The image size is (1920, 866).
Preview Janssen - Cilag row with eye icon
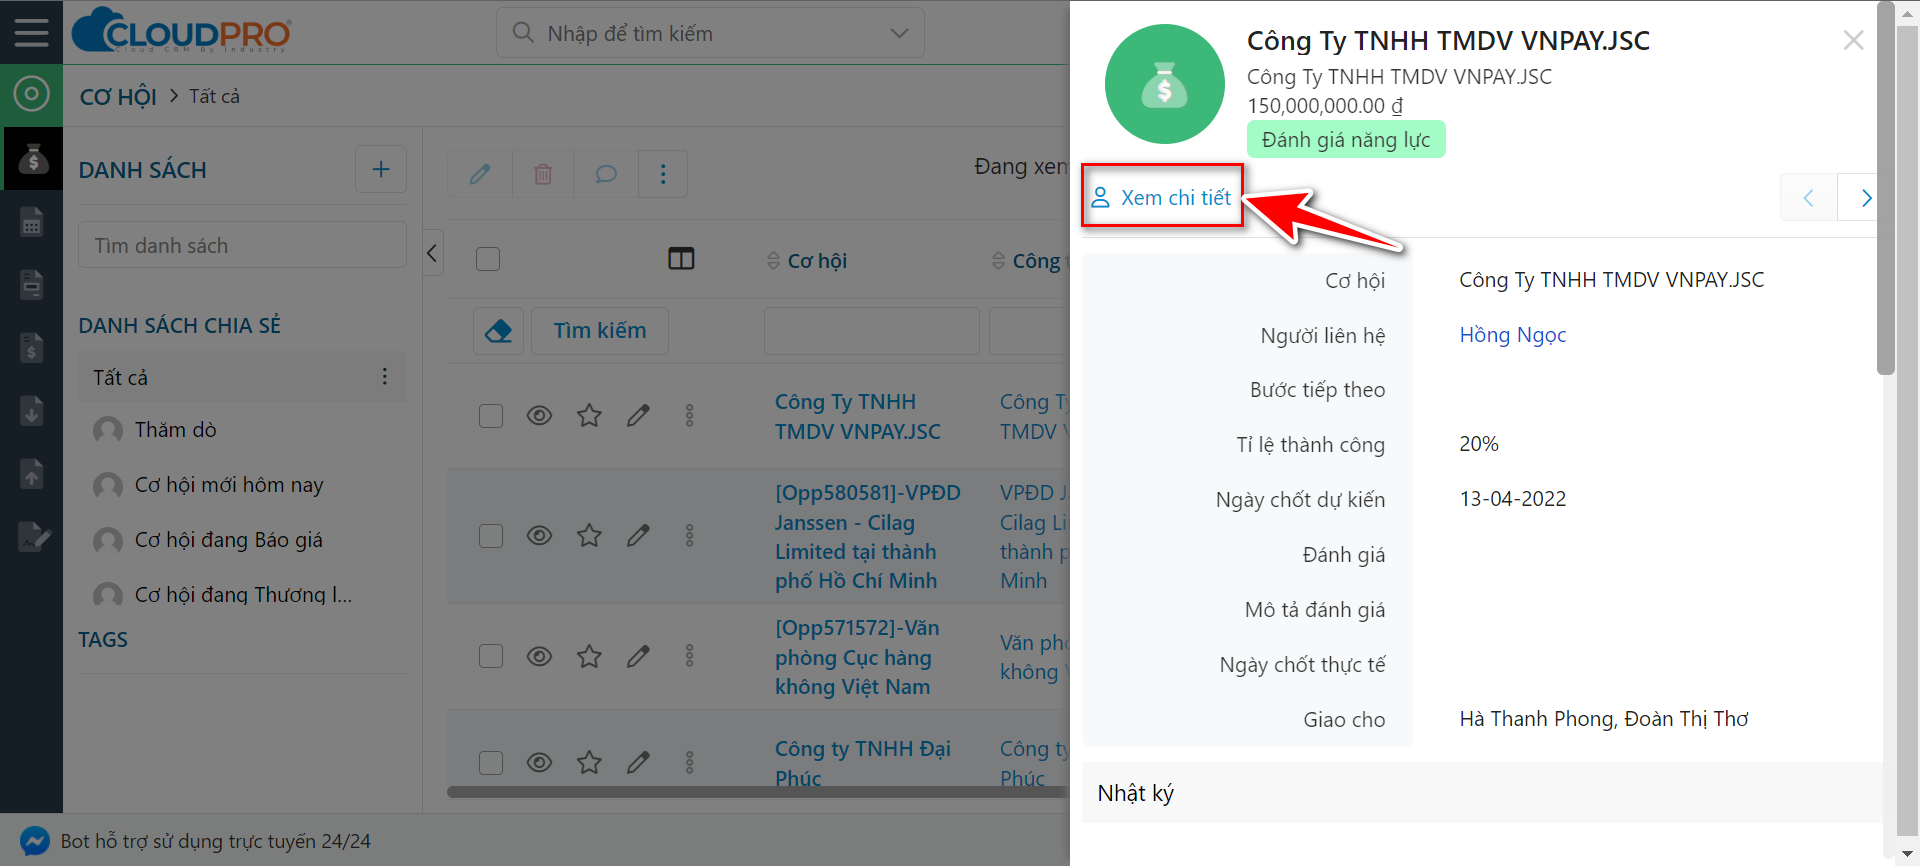tap(539, 535)
